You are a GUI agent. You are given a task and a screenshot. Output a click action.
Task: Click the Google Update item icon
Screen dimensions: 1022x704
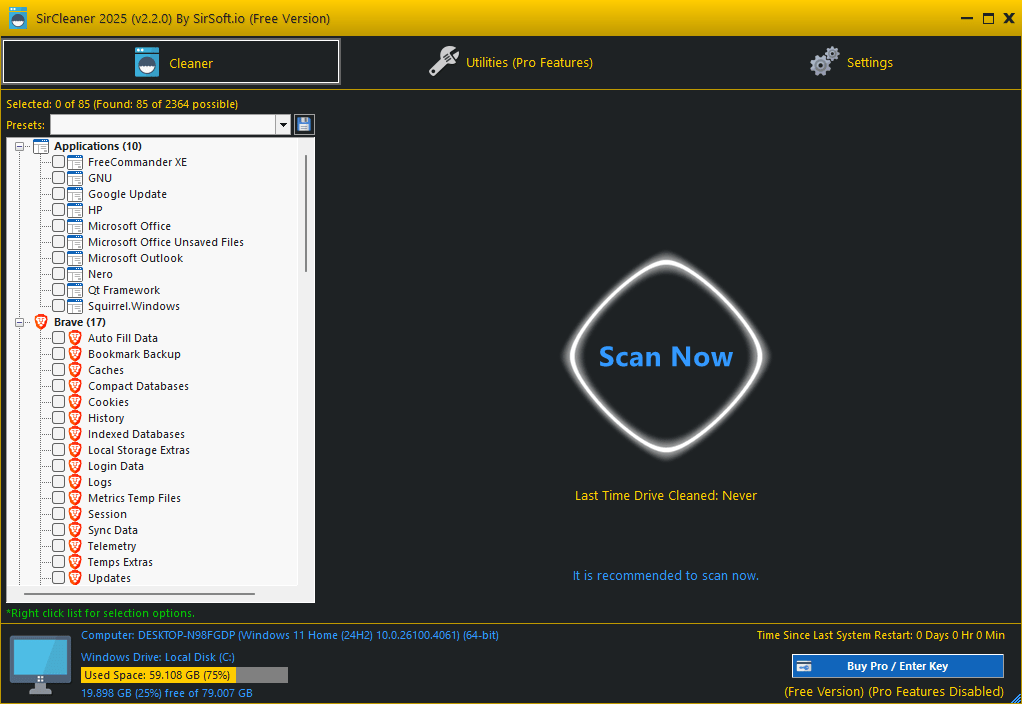tap(75, 194)
